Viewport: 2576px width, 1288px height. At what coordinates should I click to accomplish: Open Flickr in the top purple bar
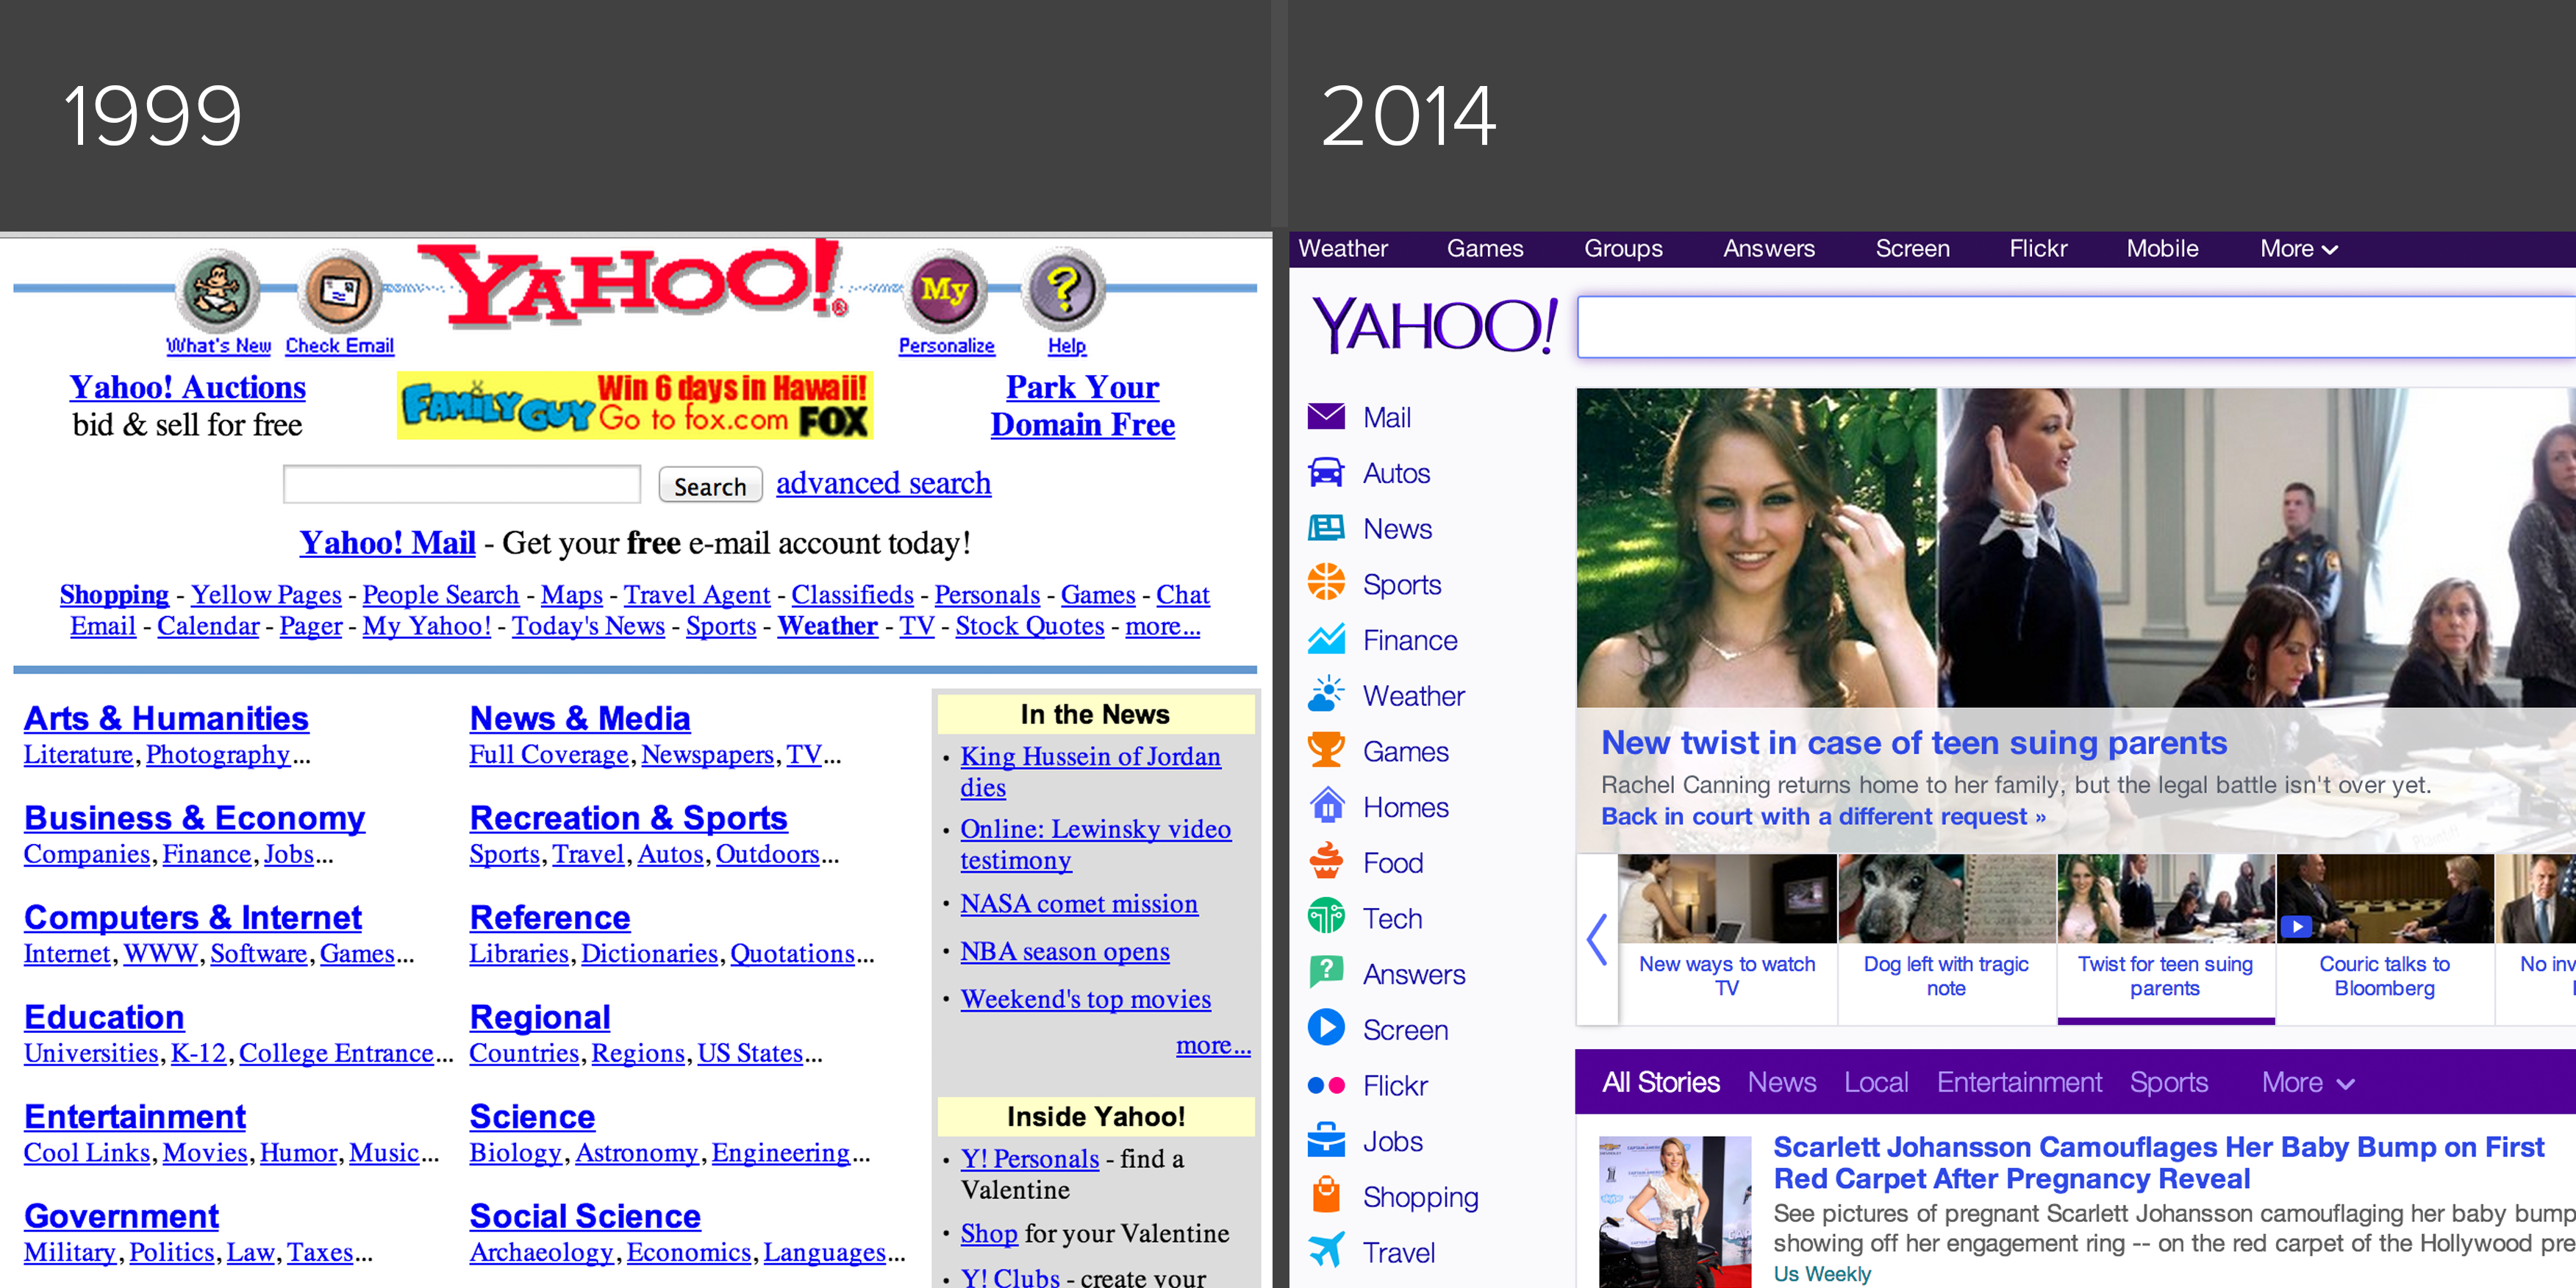pyautogui.click(x=2038, y=249)
